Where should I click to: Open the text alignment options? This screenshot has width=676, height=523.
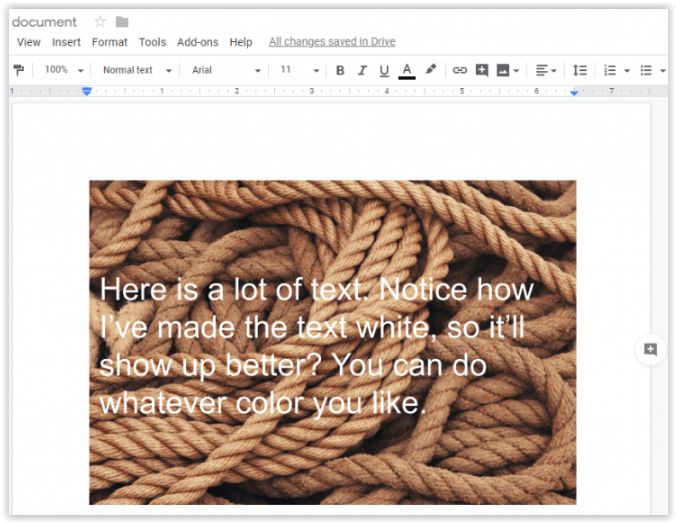(546, 70)
